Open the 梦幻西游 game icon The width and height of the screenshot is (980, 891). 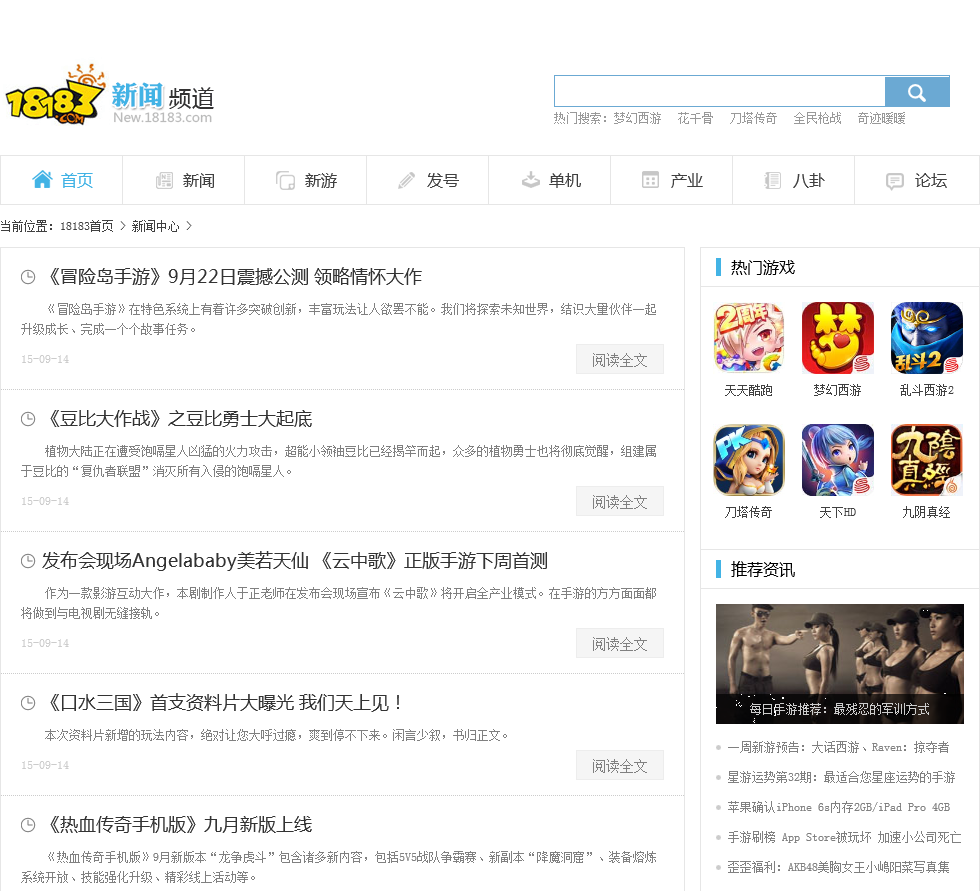pos(838,337)
